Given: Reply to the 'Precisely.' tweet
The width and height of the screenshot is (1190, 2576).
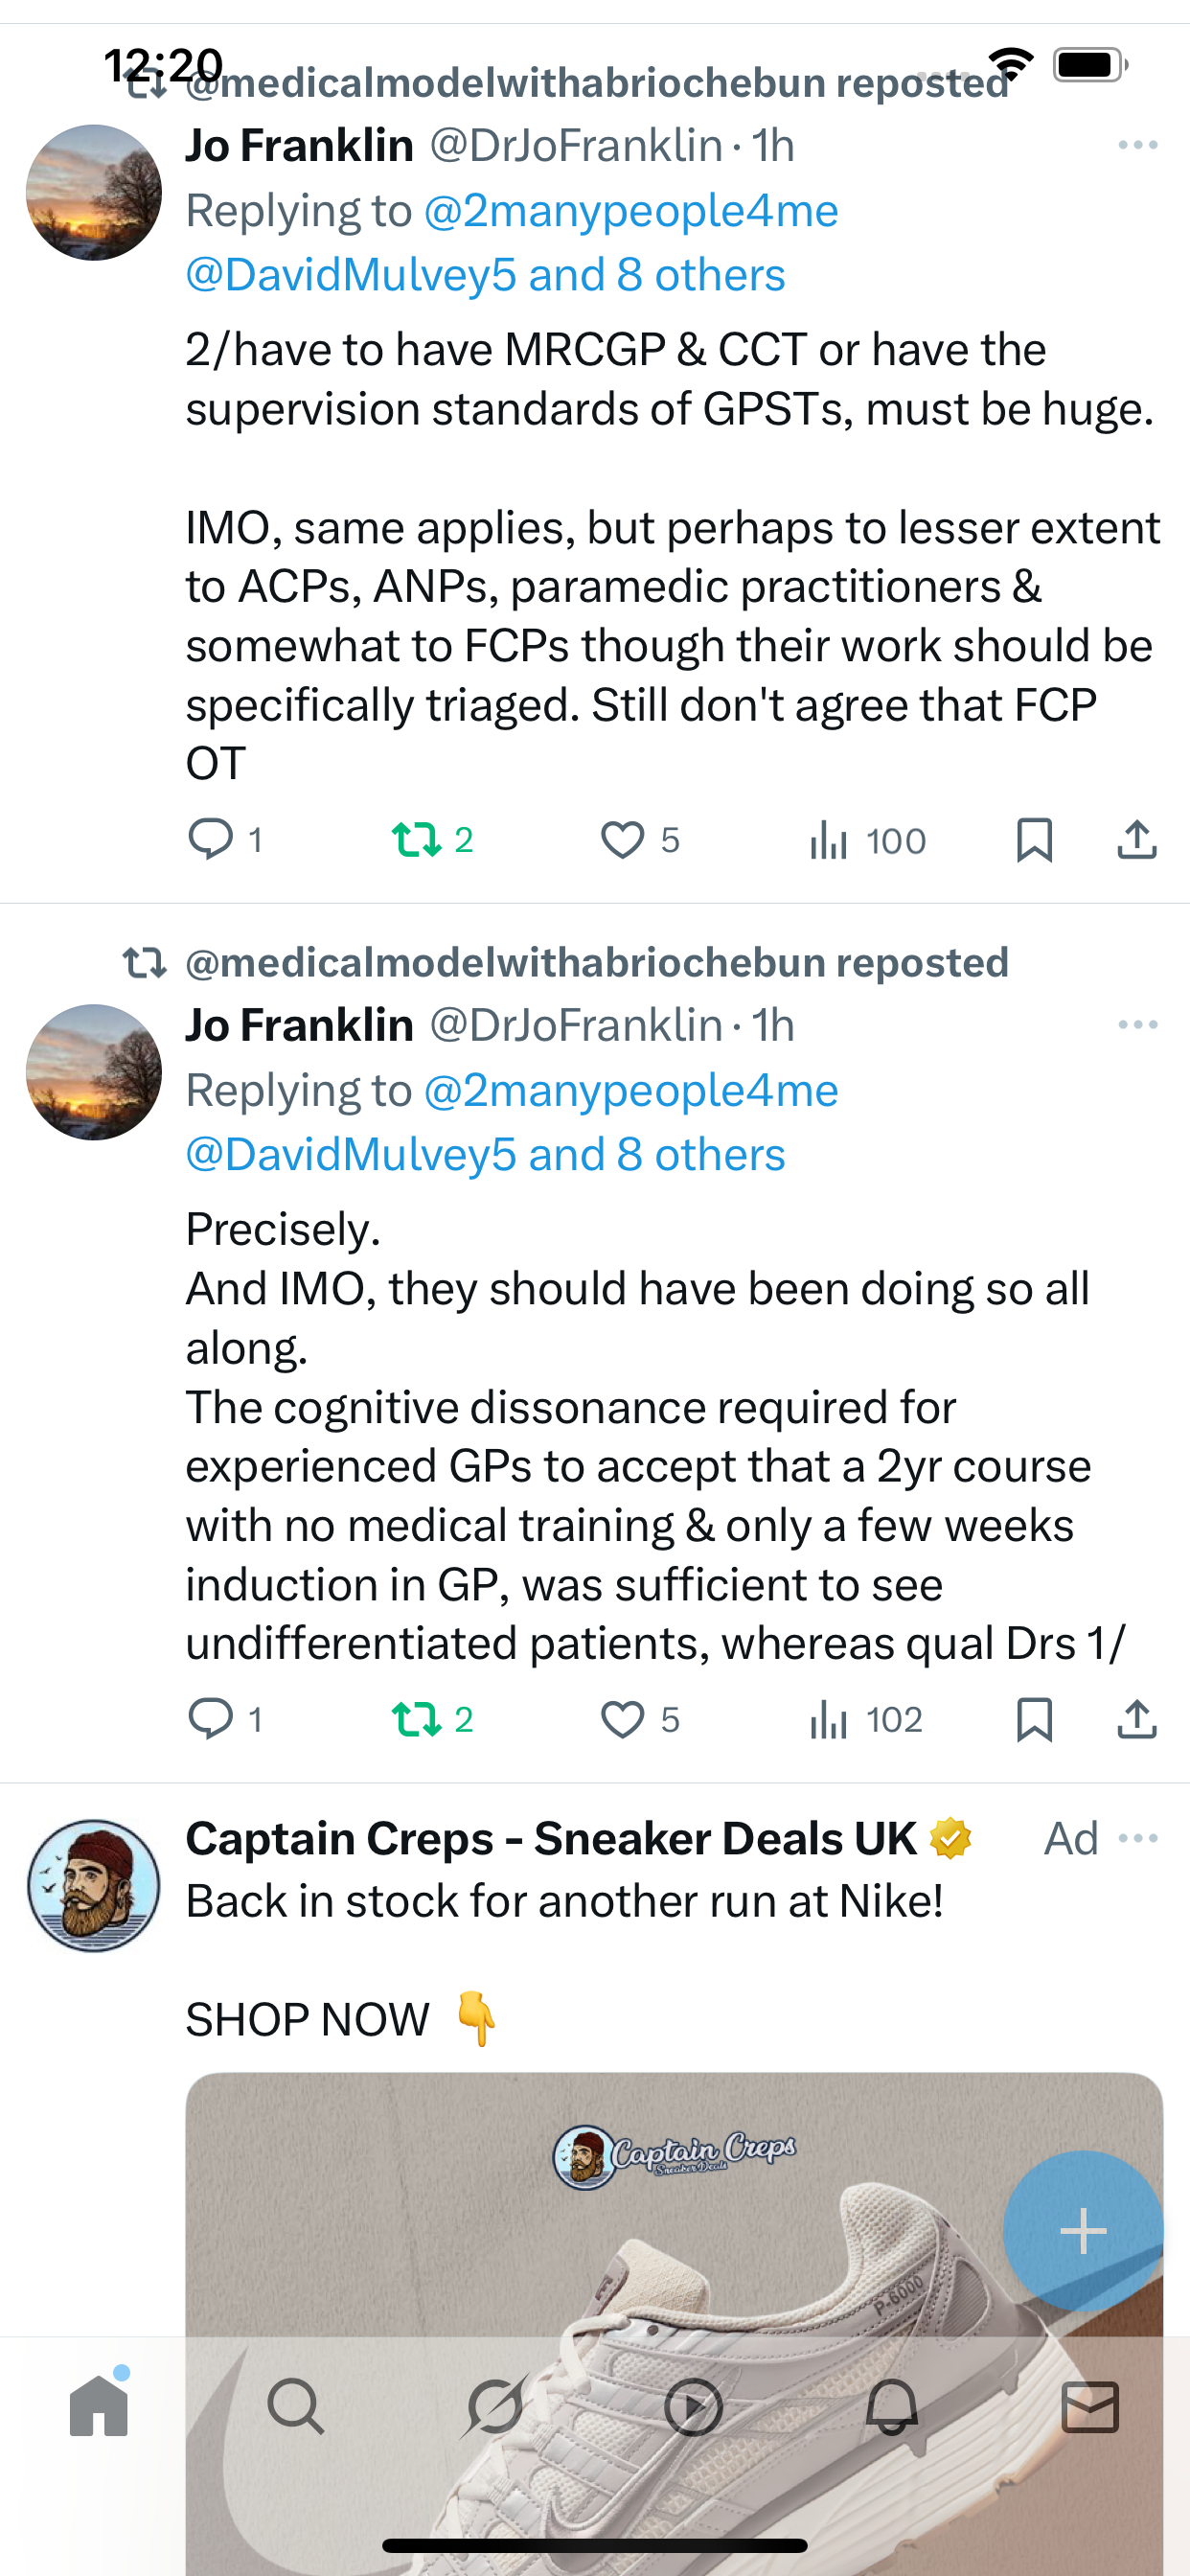Looking at the screenshot, I should (211, 1719).
